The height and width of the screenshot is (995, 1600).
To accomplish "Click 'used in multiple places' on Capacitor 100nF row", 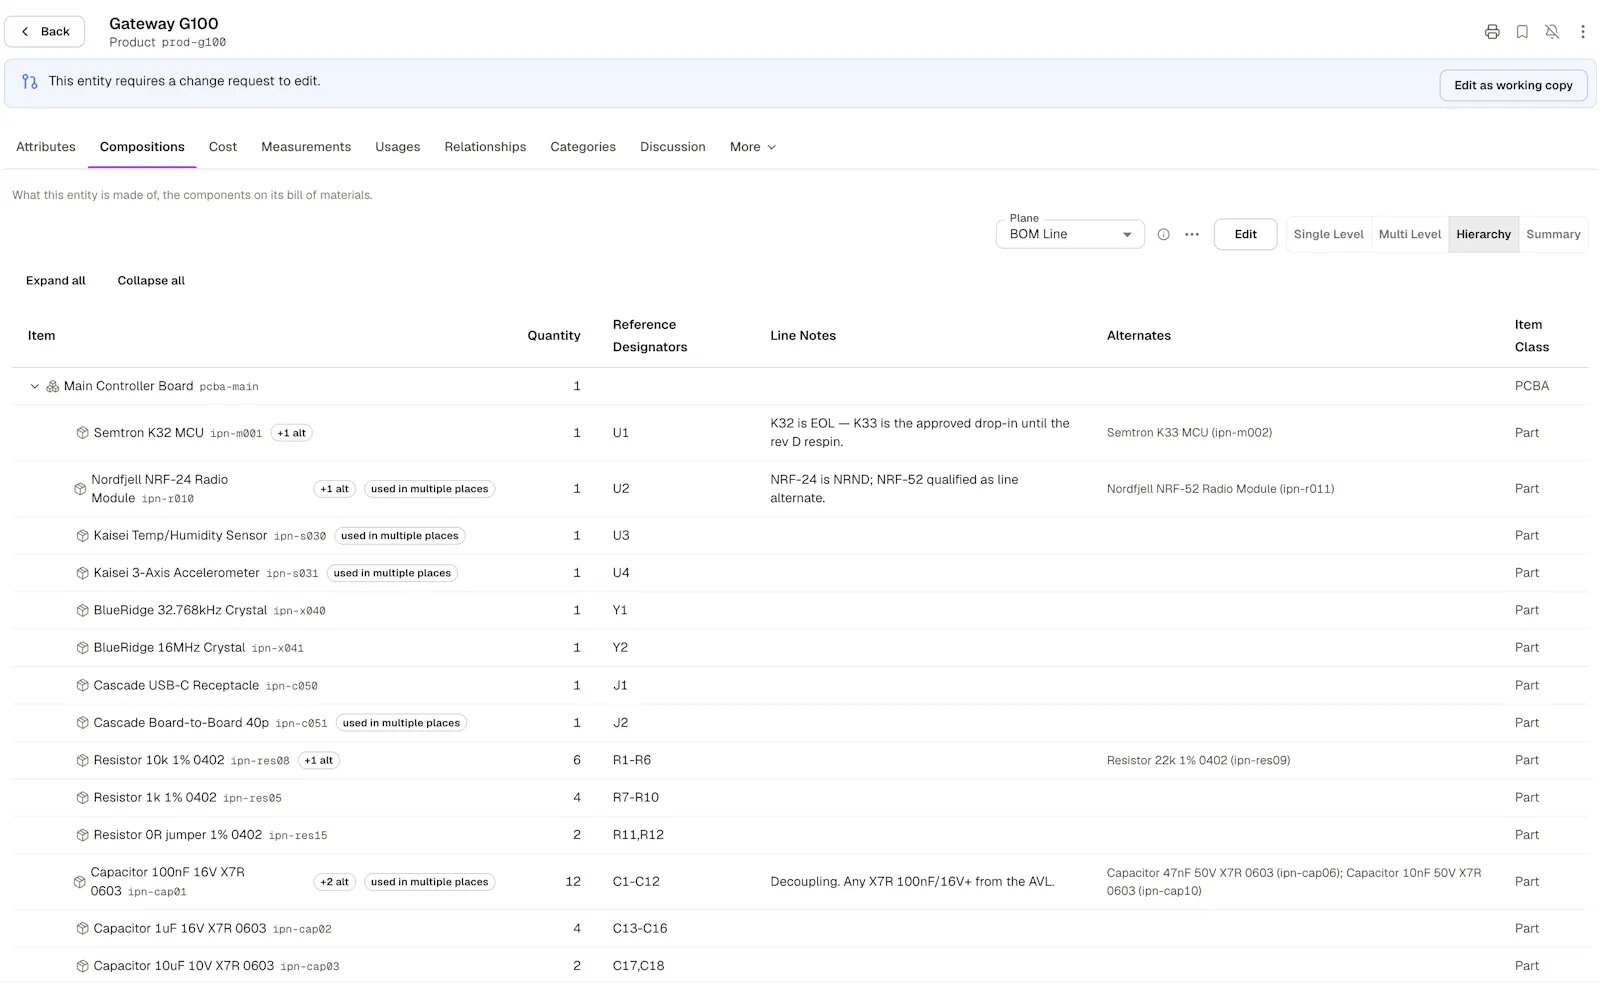I will [x=430, y=882].
